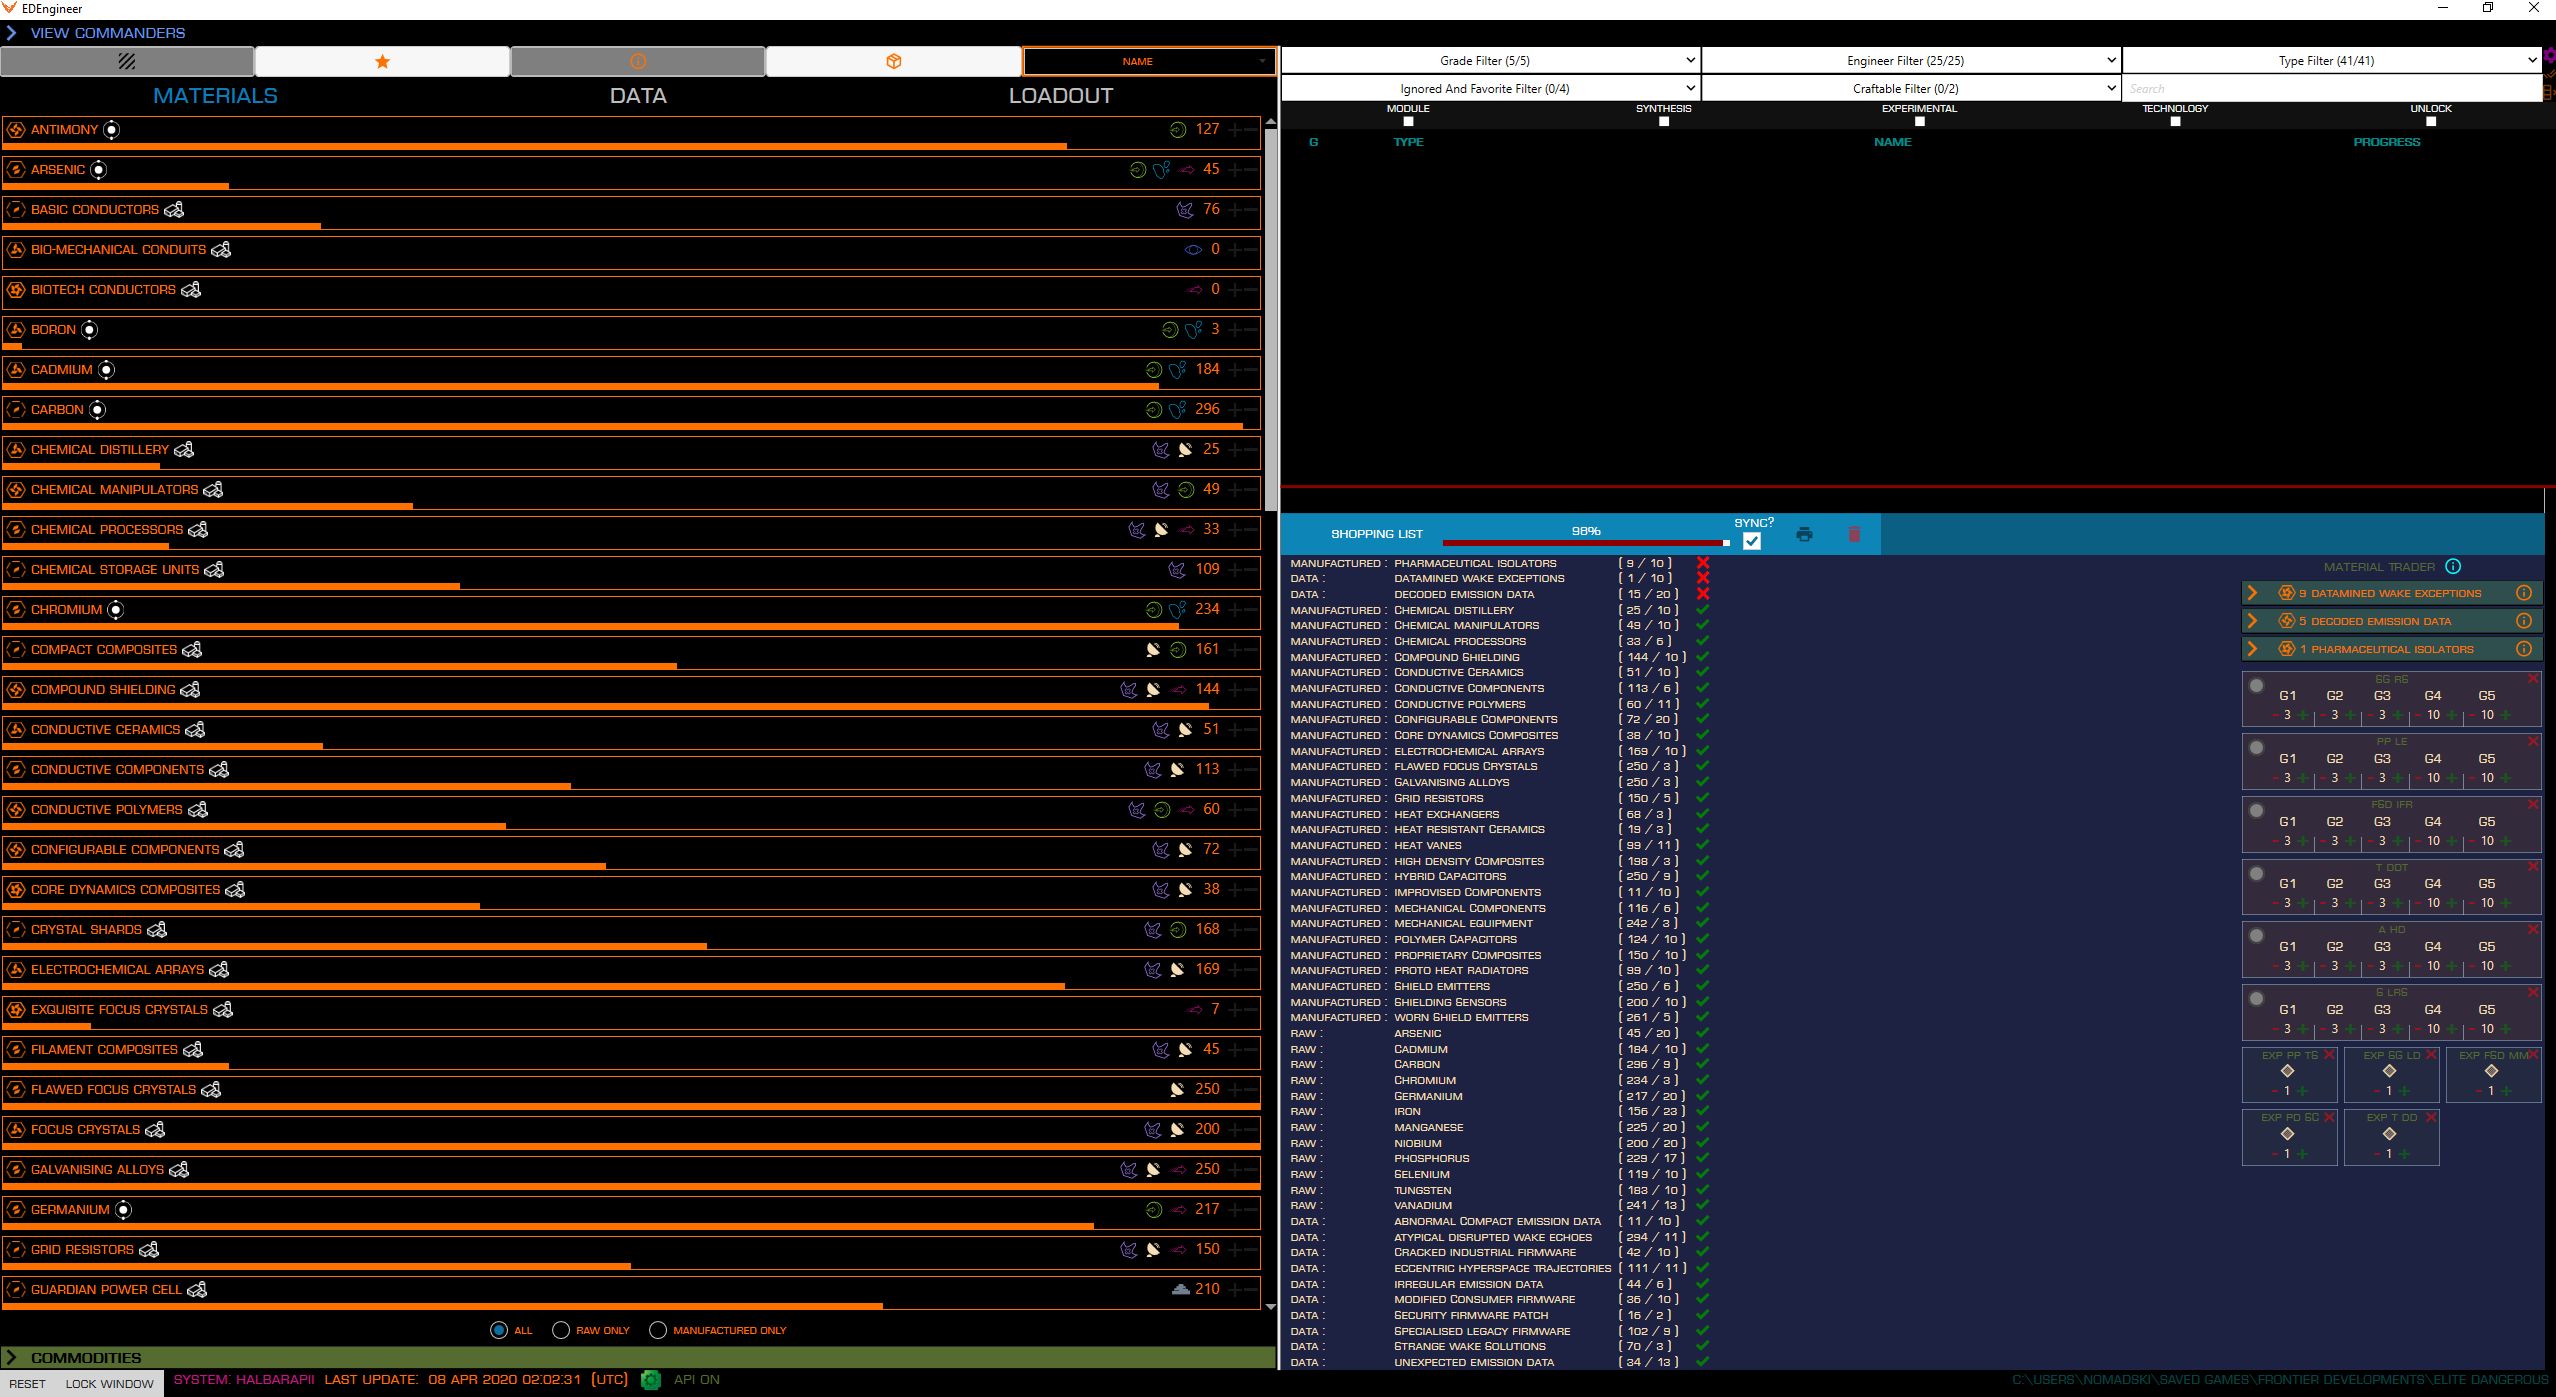Click the satellite dish icon on Chemical Distillery row
Image resolution: width=2556 pixels, height=1397 pixels.
pyautogui.click(x=1185, y=450)
